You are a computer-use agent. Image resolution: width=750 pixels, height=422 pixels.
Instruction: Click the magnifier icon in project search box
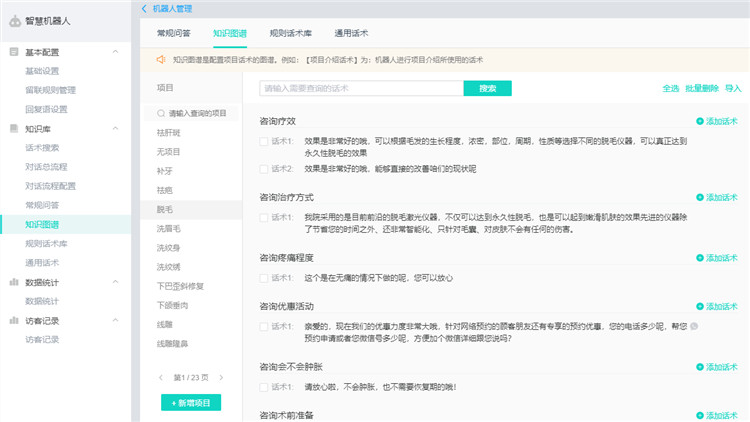pyautogui.click(x=161, y=113)
